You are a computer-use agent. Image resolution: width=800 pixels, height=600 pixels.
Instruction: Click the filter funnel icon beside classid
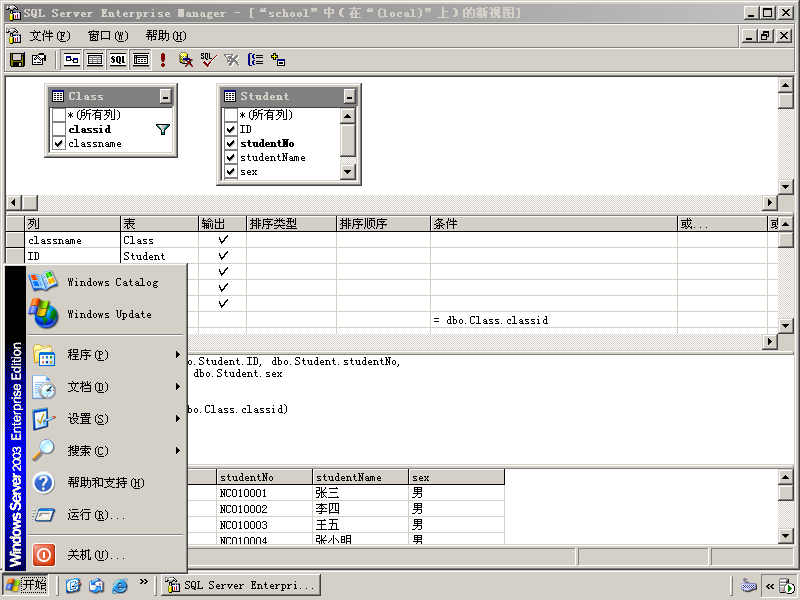tap(163, 130)
